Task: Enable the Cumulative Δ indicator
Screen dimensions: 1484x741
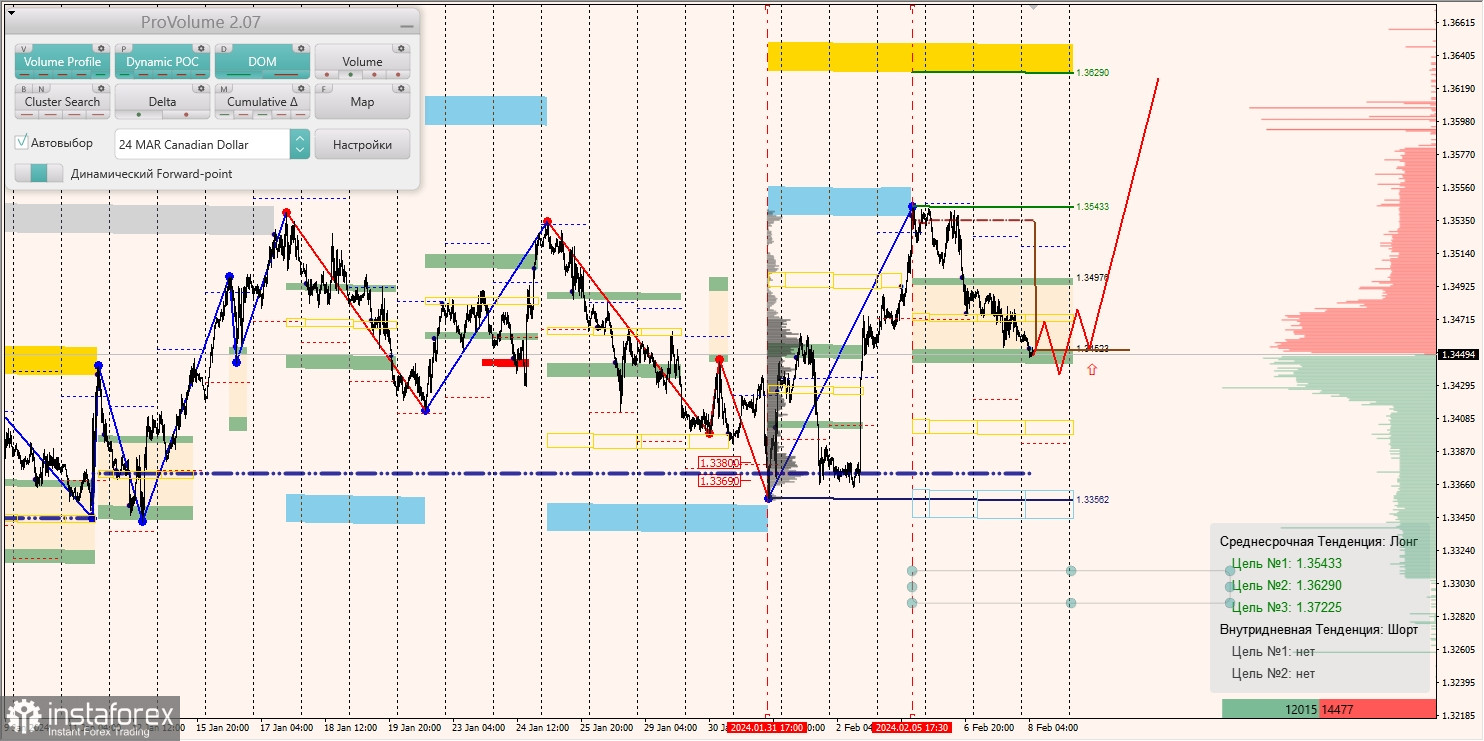Action: pyautogui.click(x=262, y=102)
